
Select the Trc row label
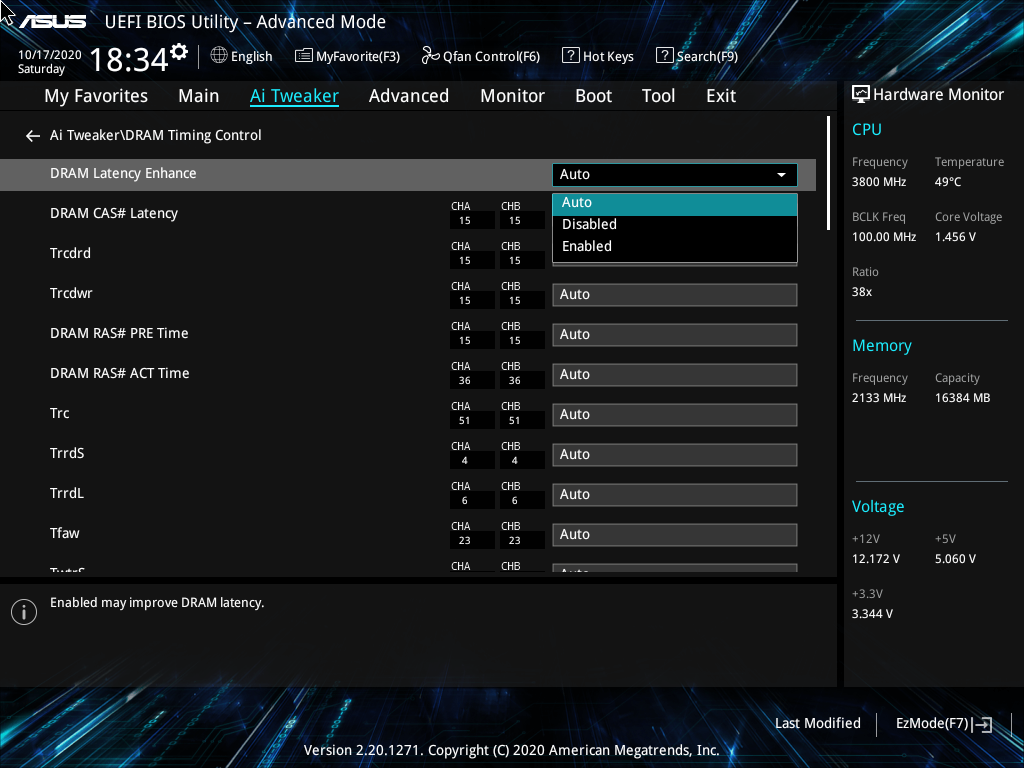(x=59, y=413)
